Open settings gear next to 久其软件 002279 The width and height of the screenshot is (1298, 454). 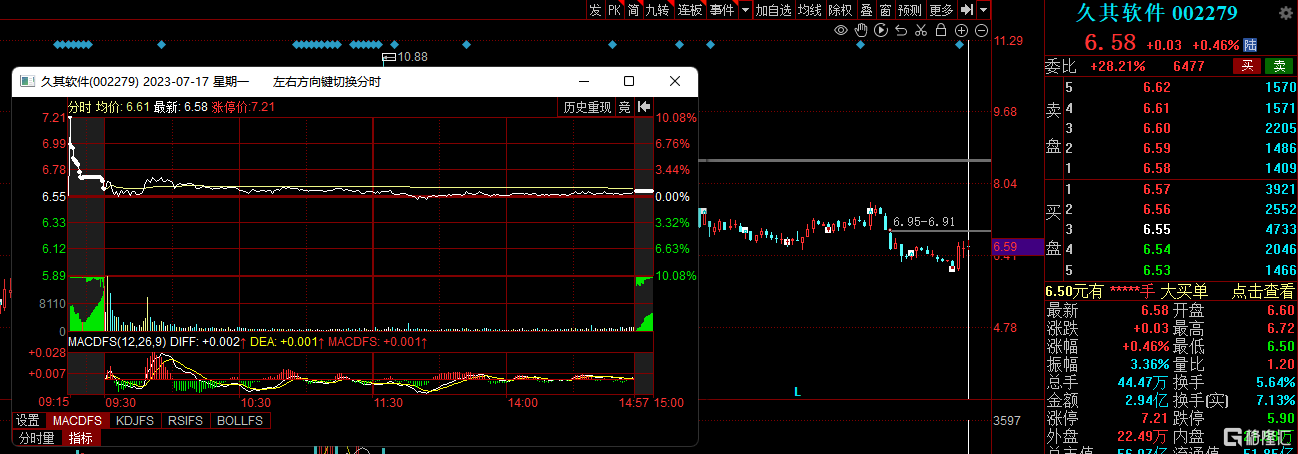click(1286, 12)
